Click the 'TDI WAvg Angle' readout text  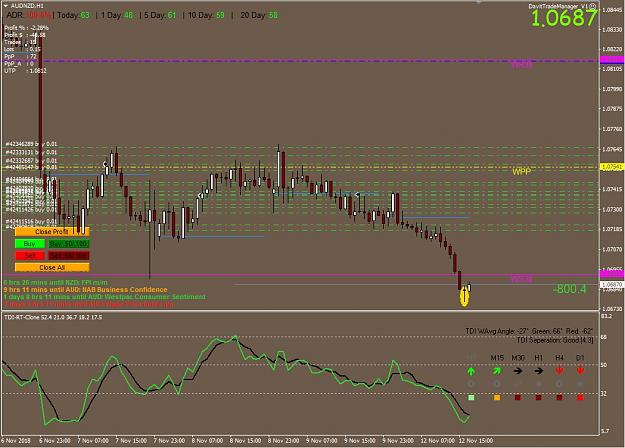pyautogui.click(x=529, y=331)
